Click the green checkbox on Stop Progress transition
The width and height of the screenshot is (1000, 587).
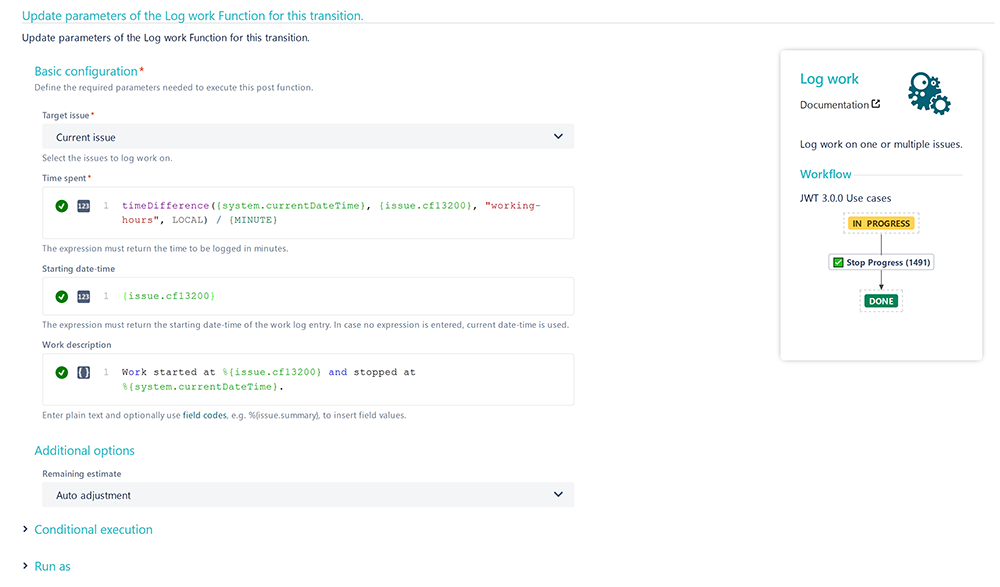pos(838,262)
